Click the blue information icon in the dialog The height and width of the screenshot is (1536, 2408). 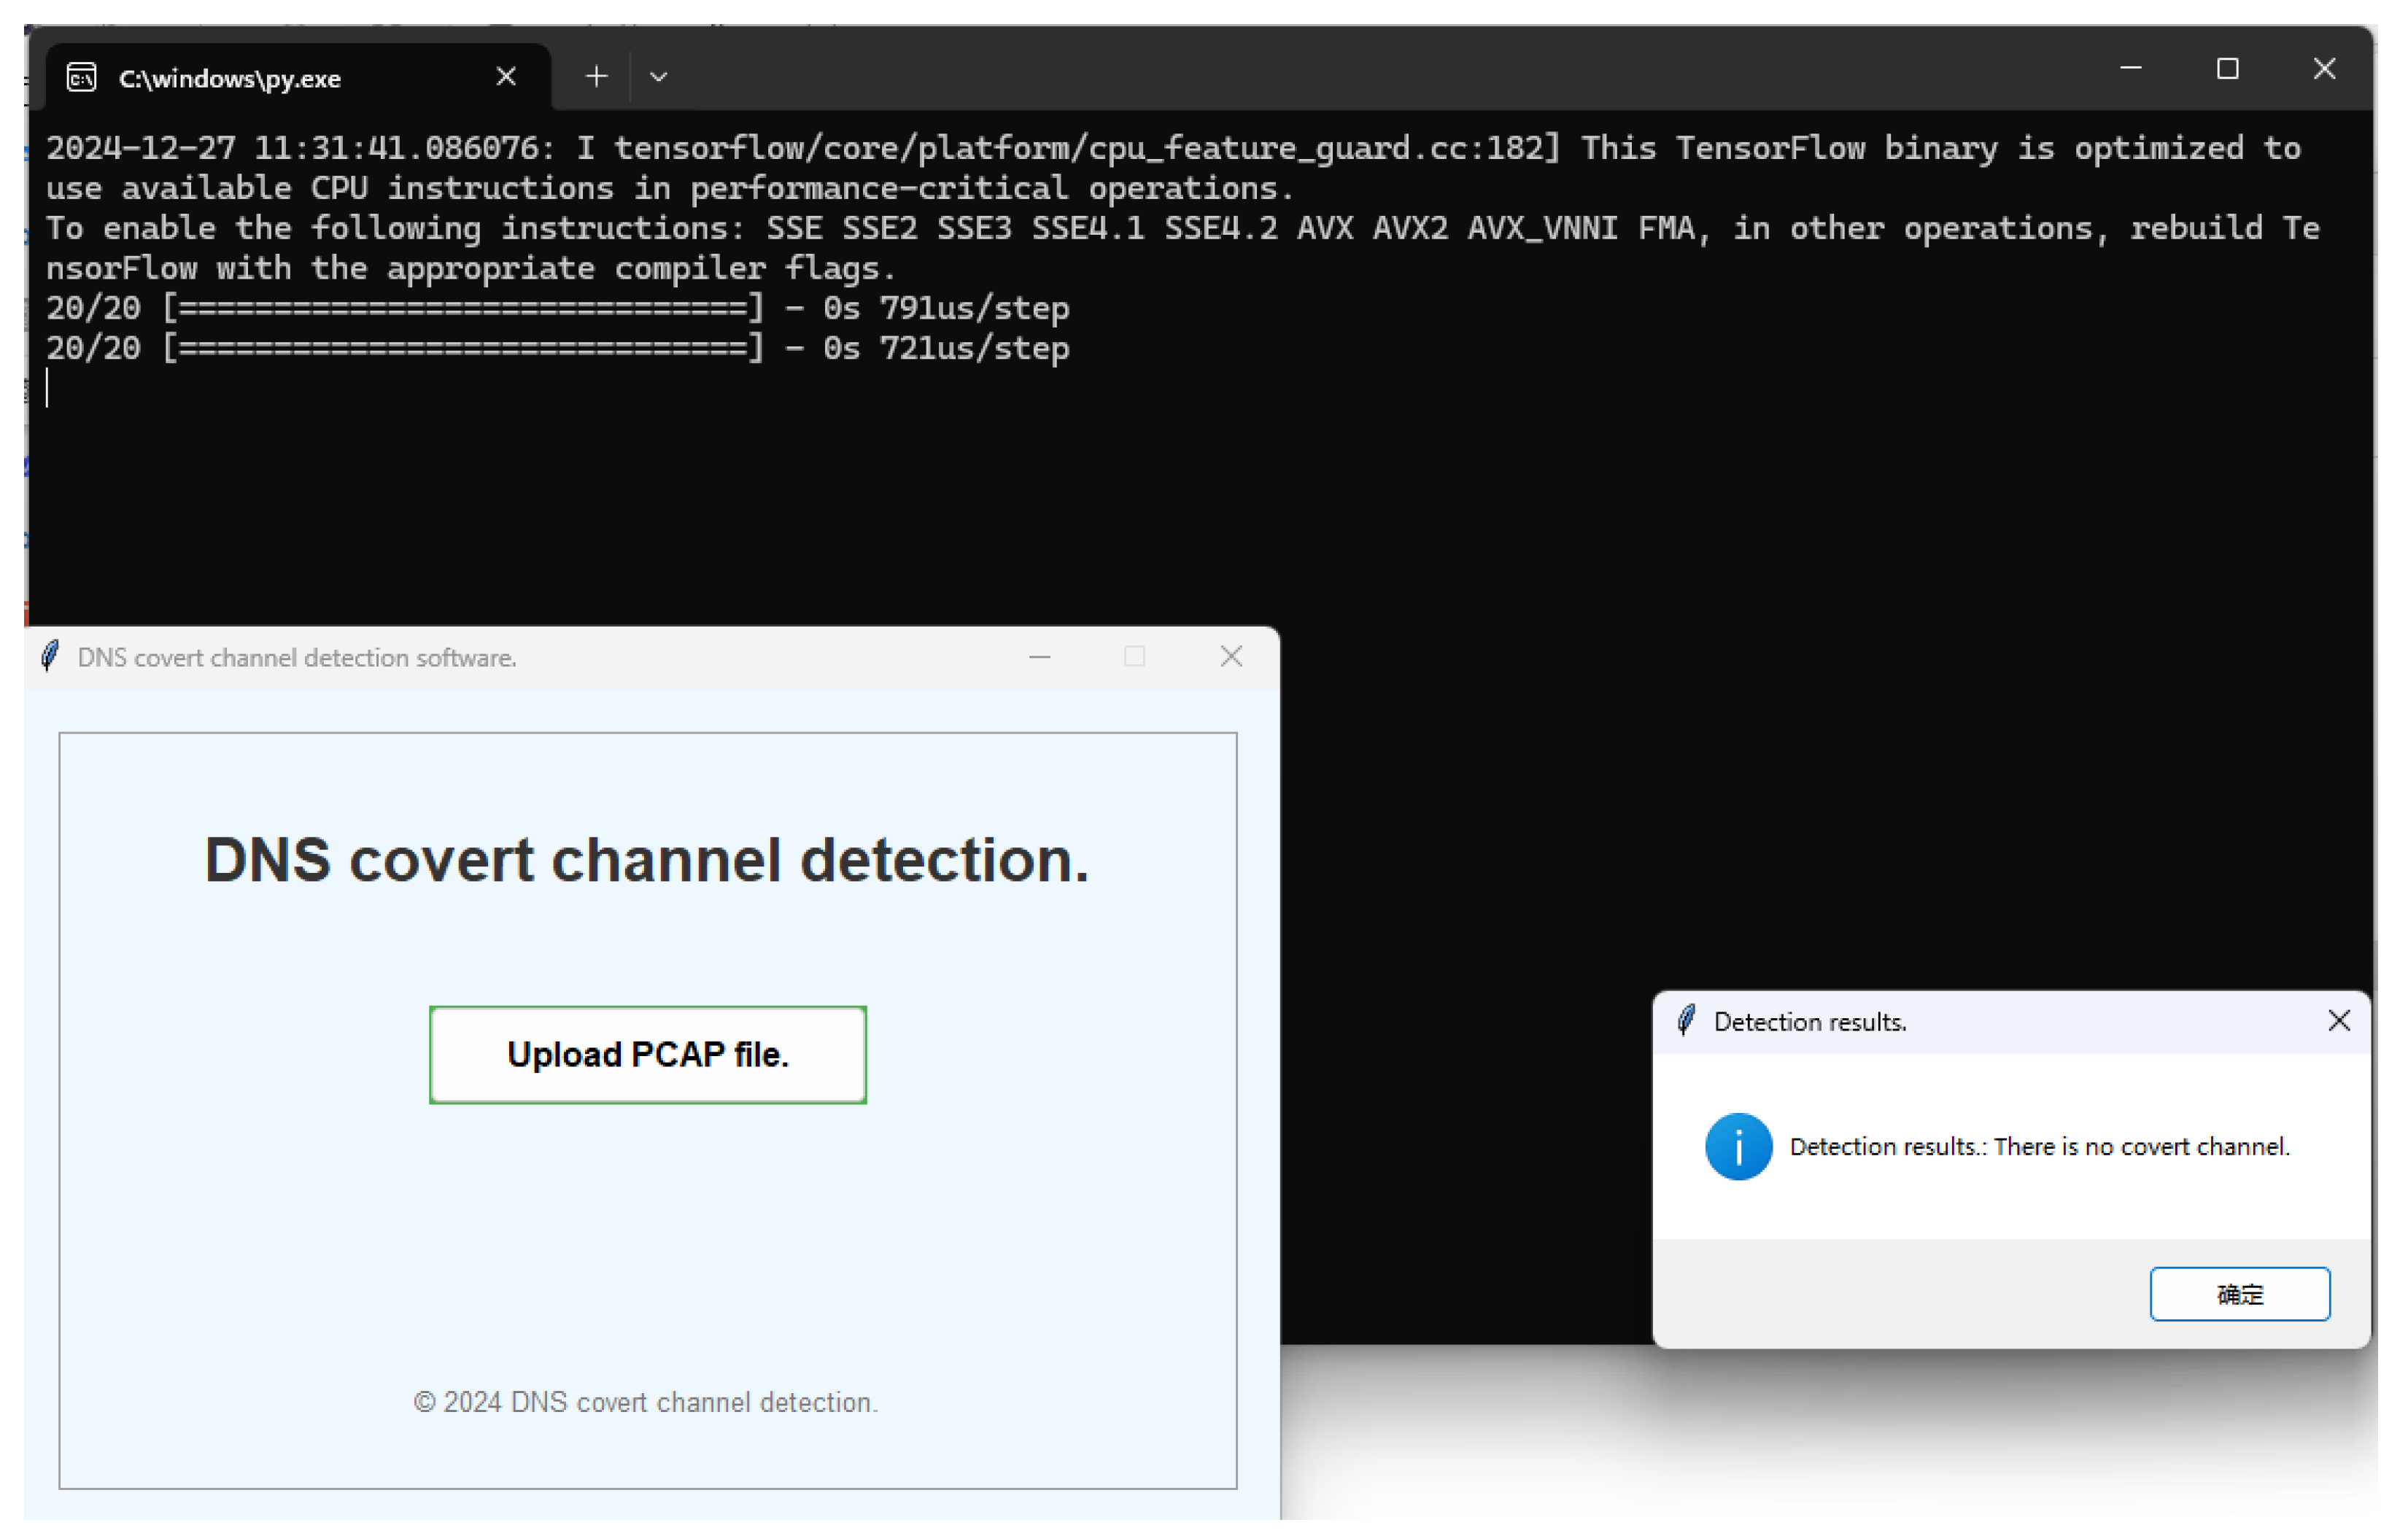point(1739,1147)
